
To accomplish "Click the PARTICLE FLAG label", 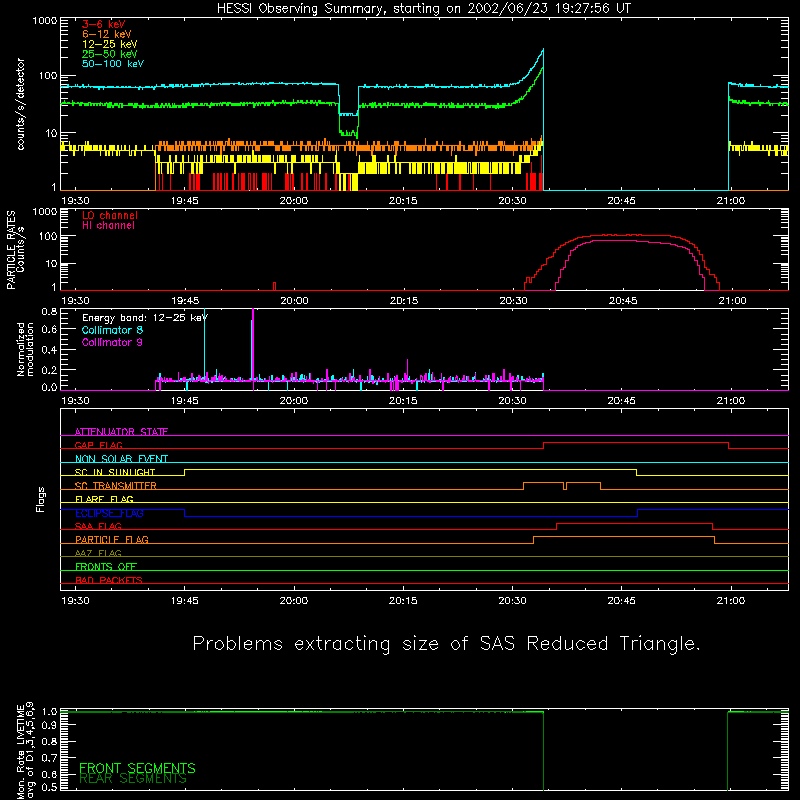I will [112, 539].
